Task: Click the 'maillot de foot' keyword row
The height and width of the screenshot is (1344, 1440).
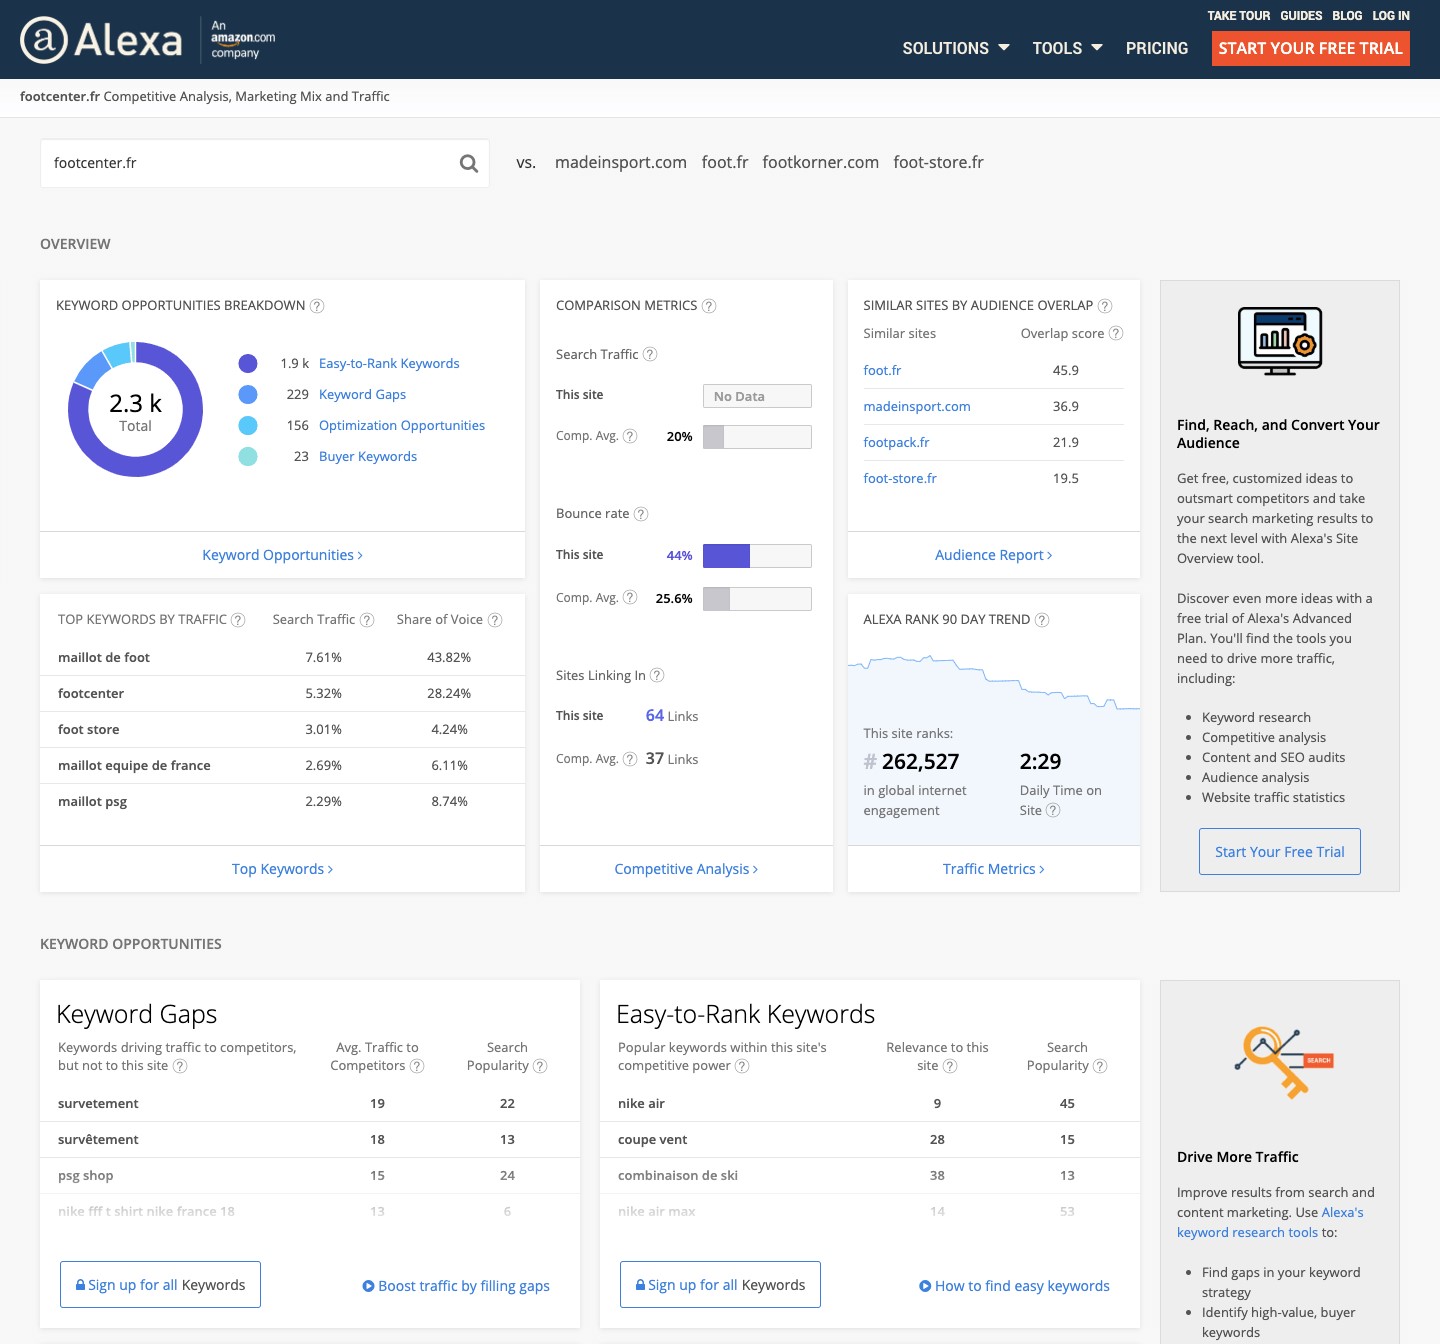Action: (x=282, y=658)
